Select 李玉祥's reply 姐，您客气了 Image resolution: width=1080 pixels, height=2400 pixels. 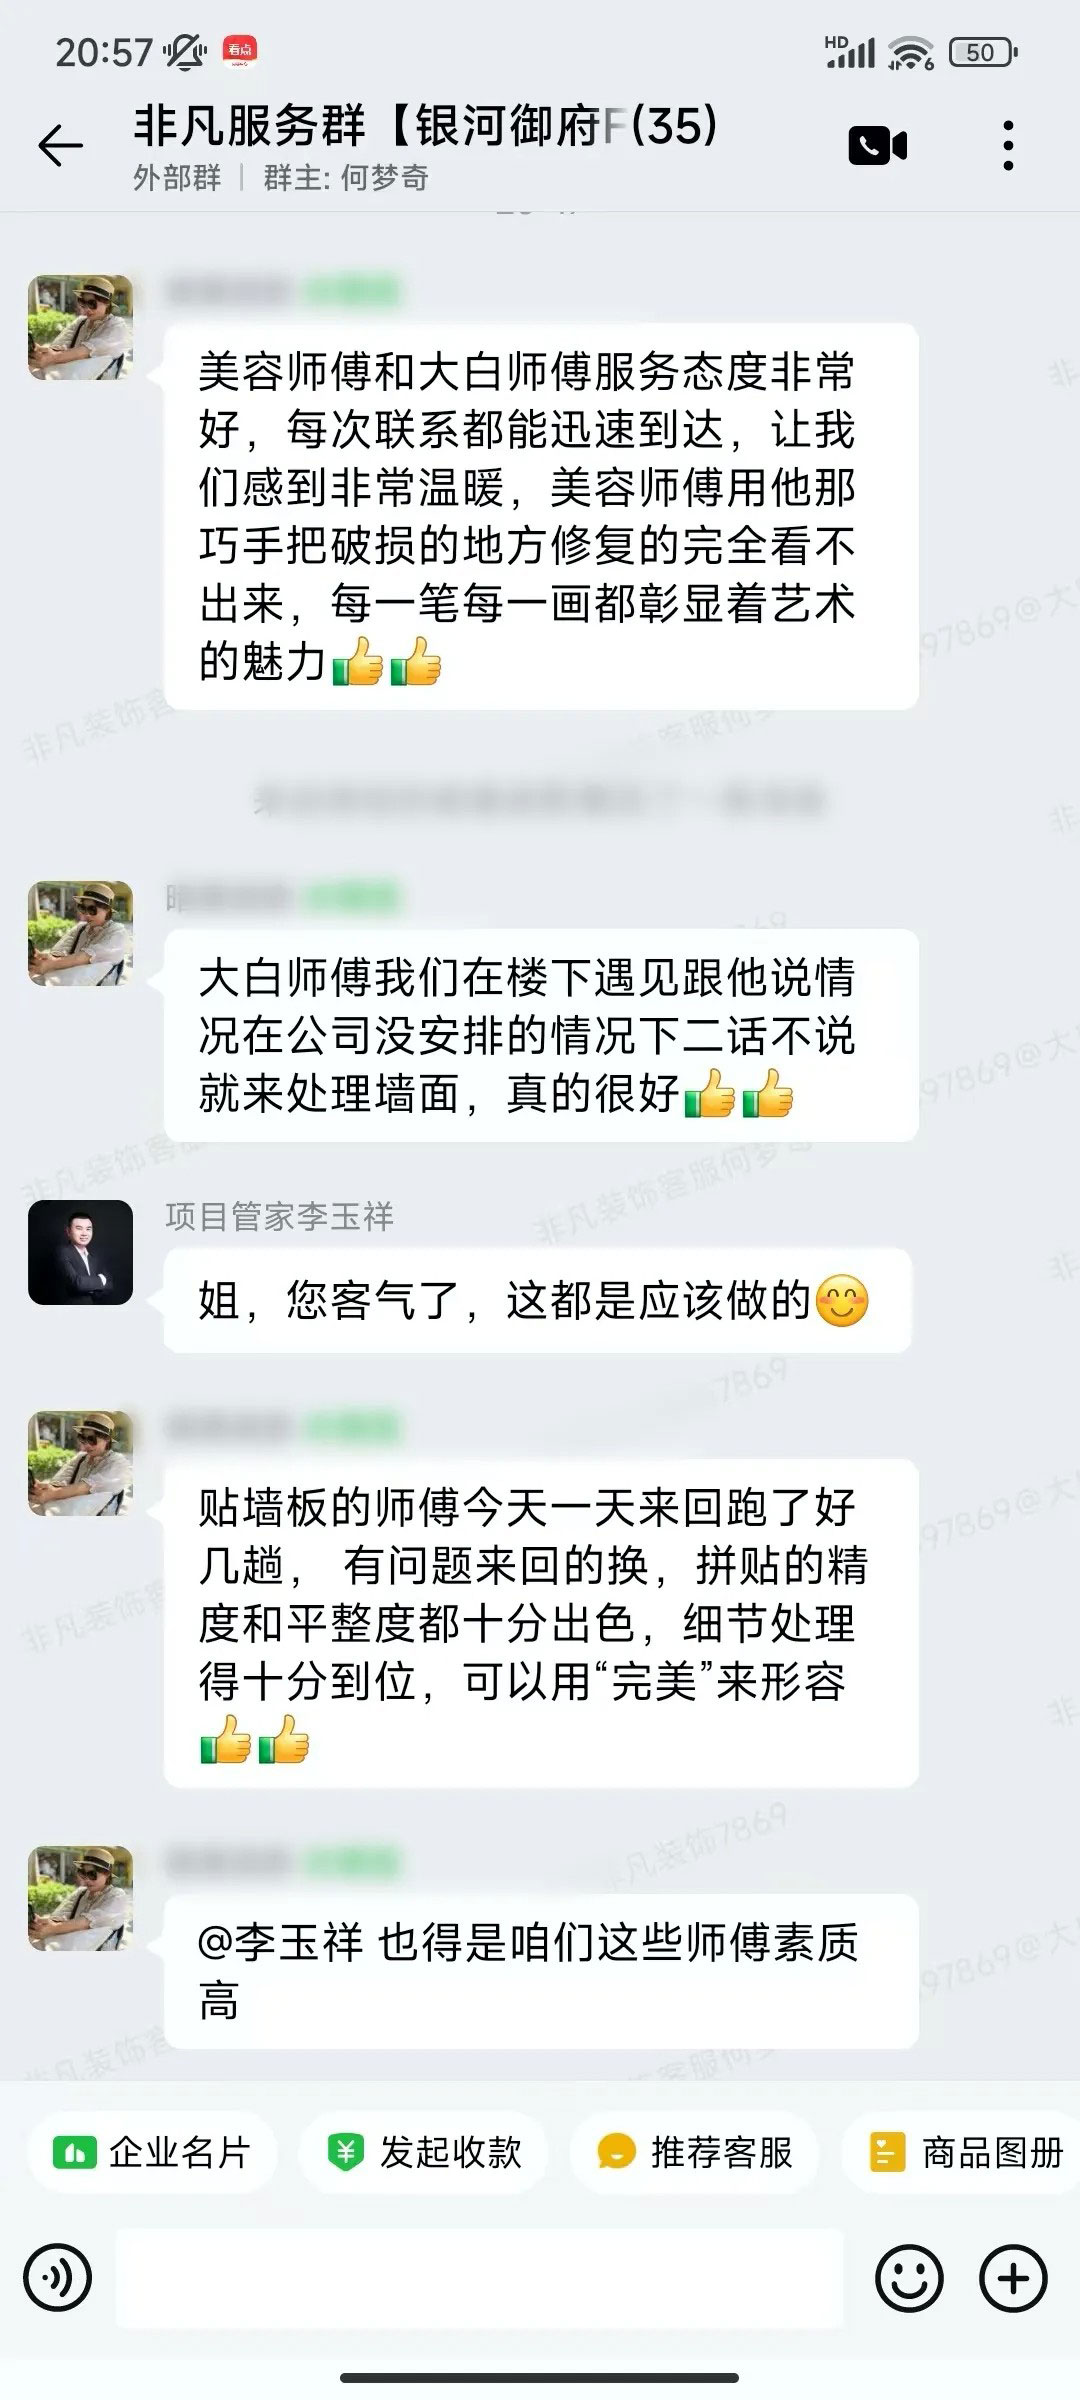tap(538, 1301)
